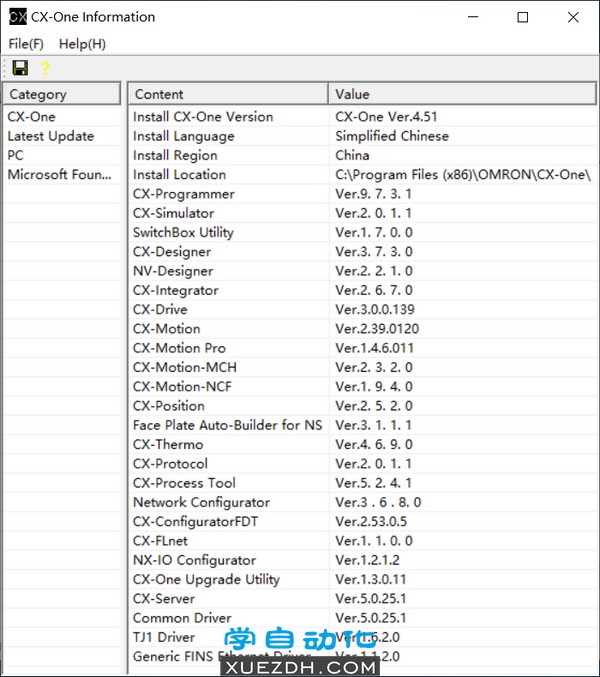The height and width of the screenshot is (677, 600).
Task: Select the CX-ConfiguratorFDT row
Action: [363, 522]
